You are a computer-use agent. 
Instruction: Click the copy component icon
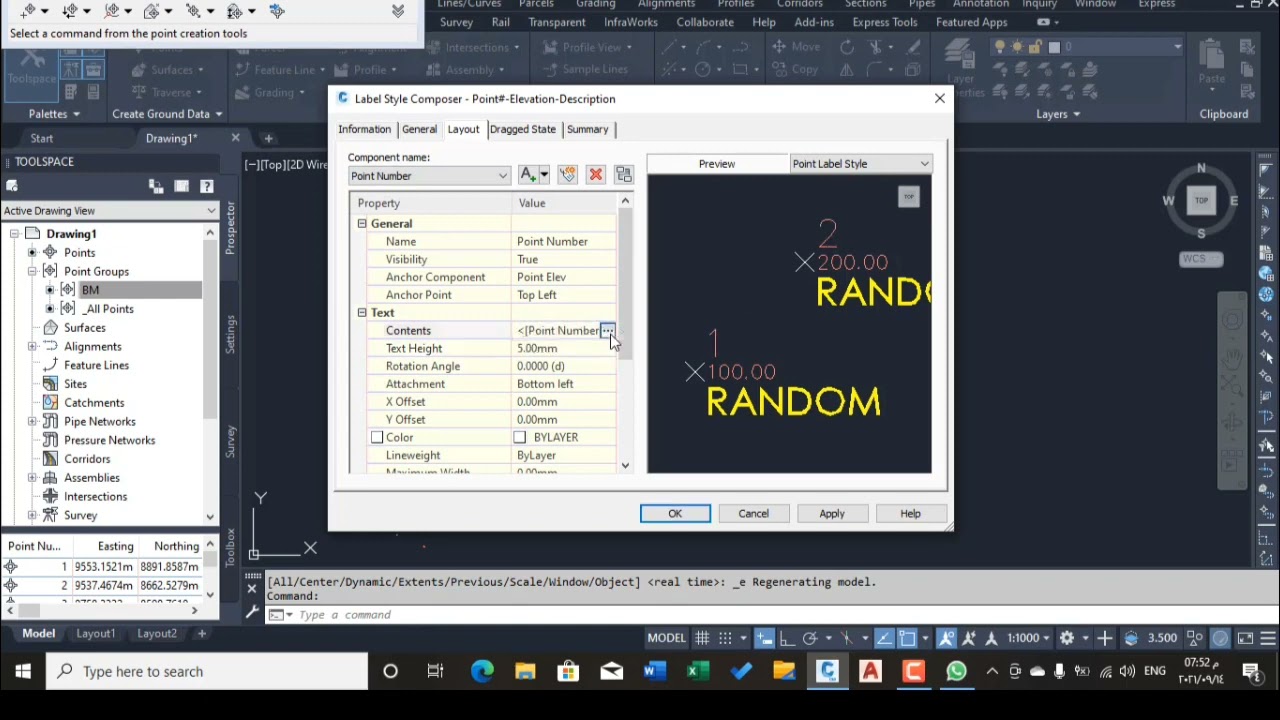tap(567, 175)
